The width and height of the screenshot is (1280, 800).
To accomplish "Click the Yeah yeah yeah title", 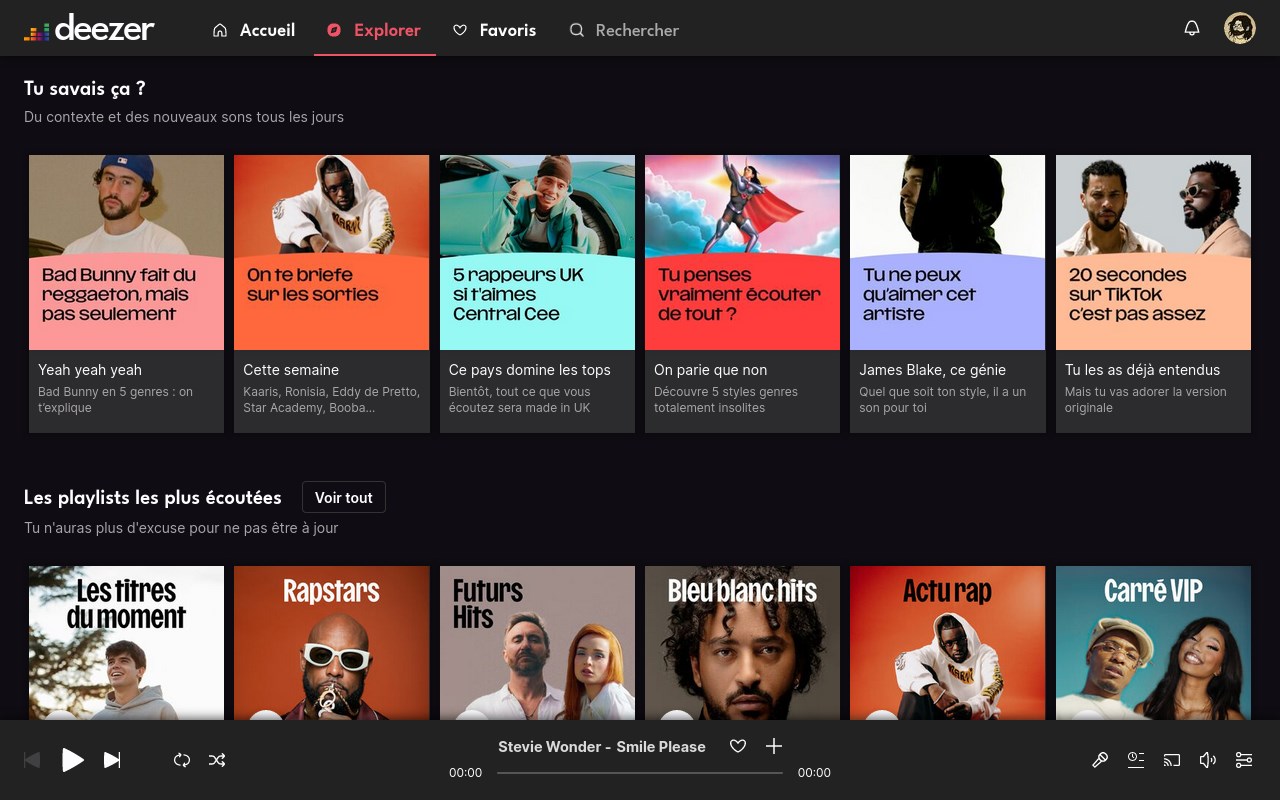I will tap(90, 370).
